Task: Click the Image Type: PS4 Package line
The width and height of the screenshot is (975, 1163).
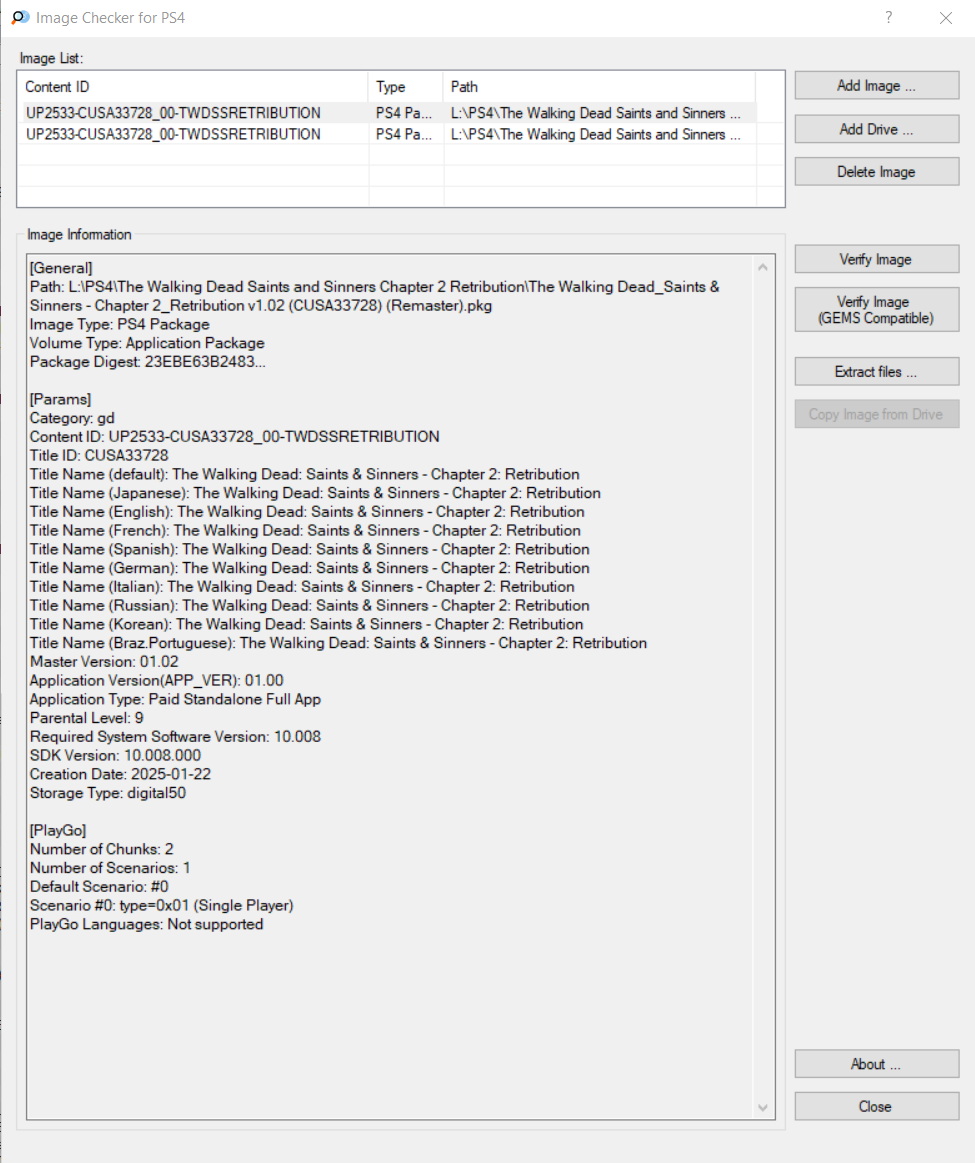Action: [x=119, y=324]
